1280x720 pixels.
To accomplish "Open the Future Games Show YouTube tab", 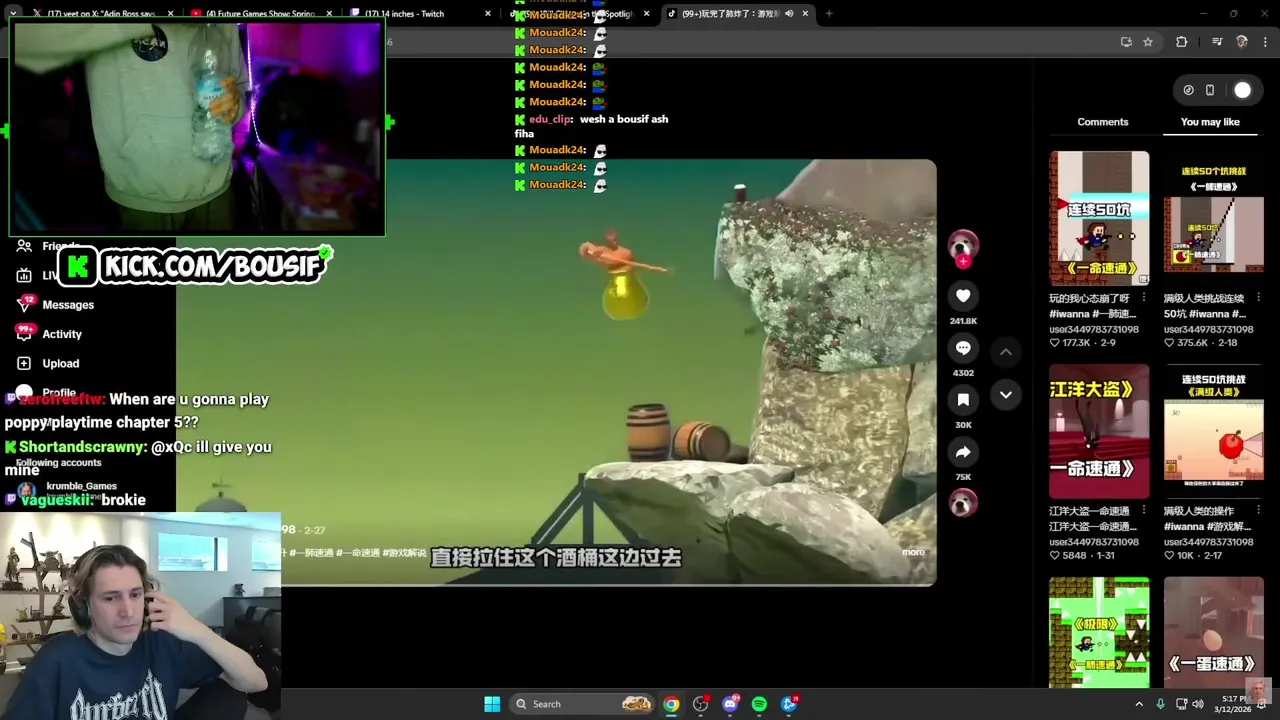I will (x=263, y=14).
